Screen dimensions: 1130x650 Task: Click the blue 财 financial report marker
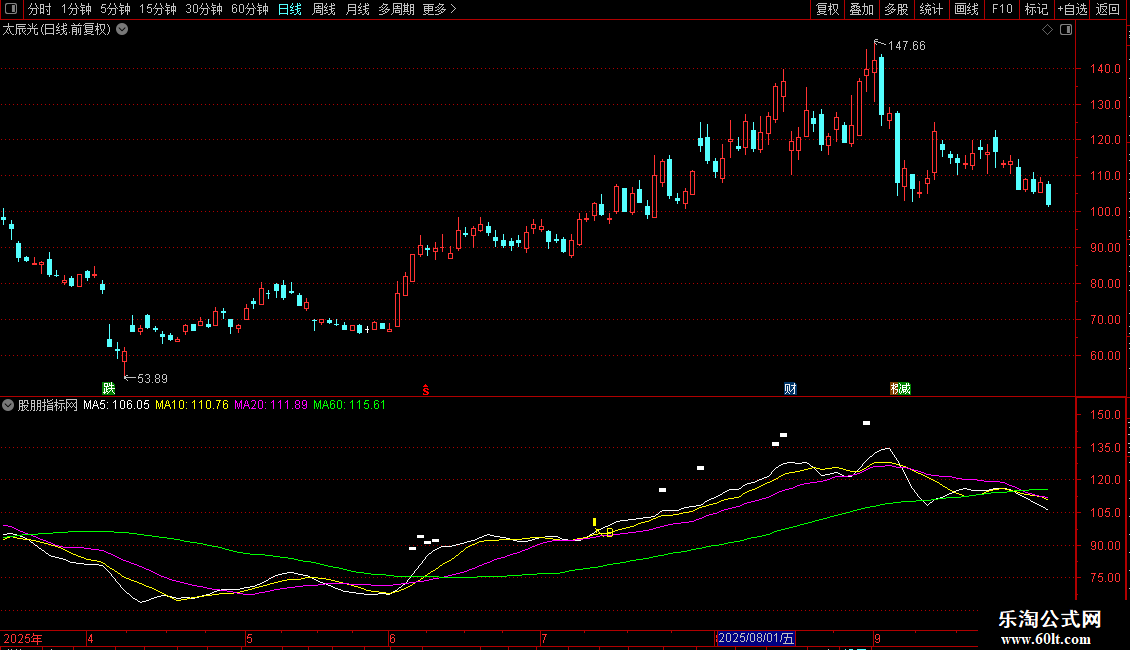click(791, 388)
